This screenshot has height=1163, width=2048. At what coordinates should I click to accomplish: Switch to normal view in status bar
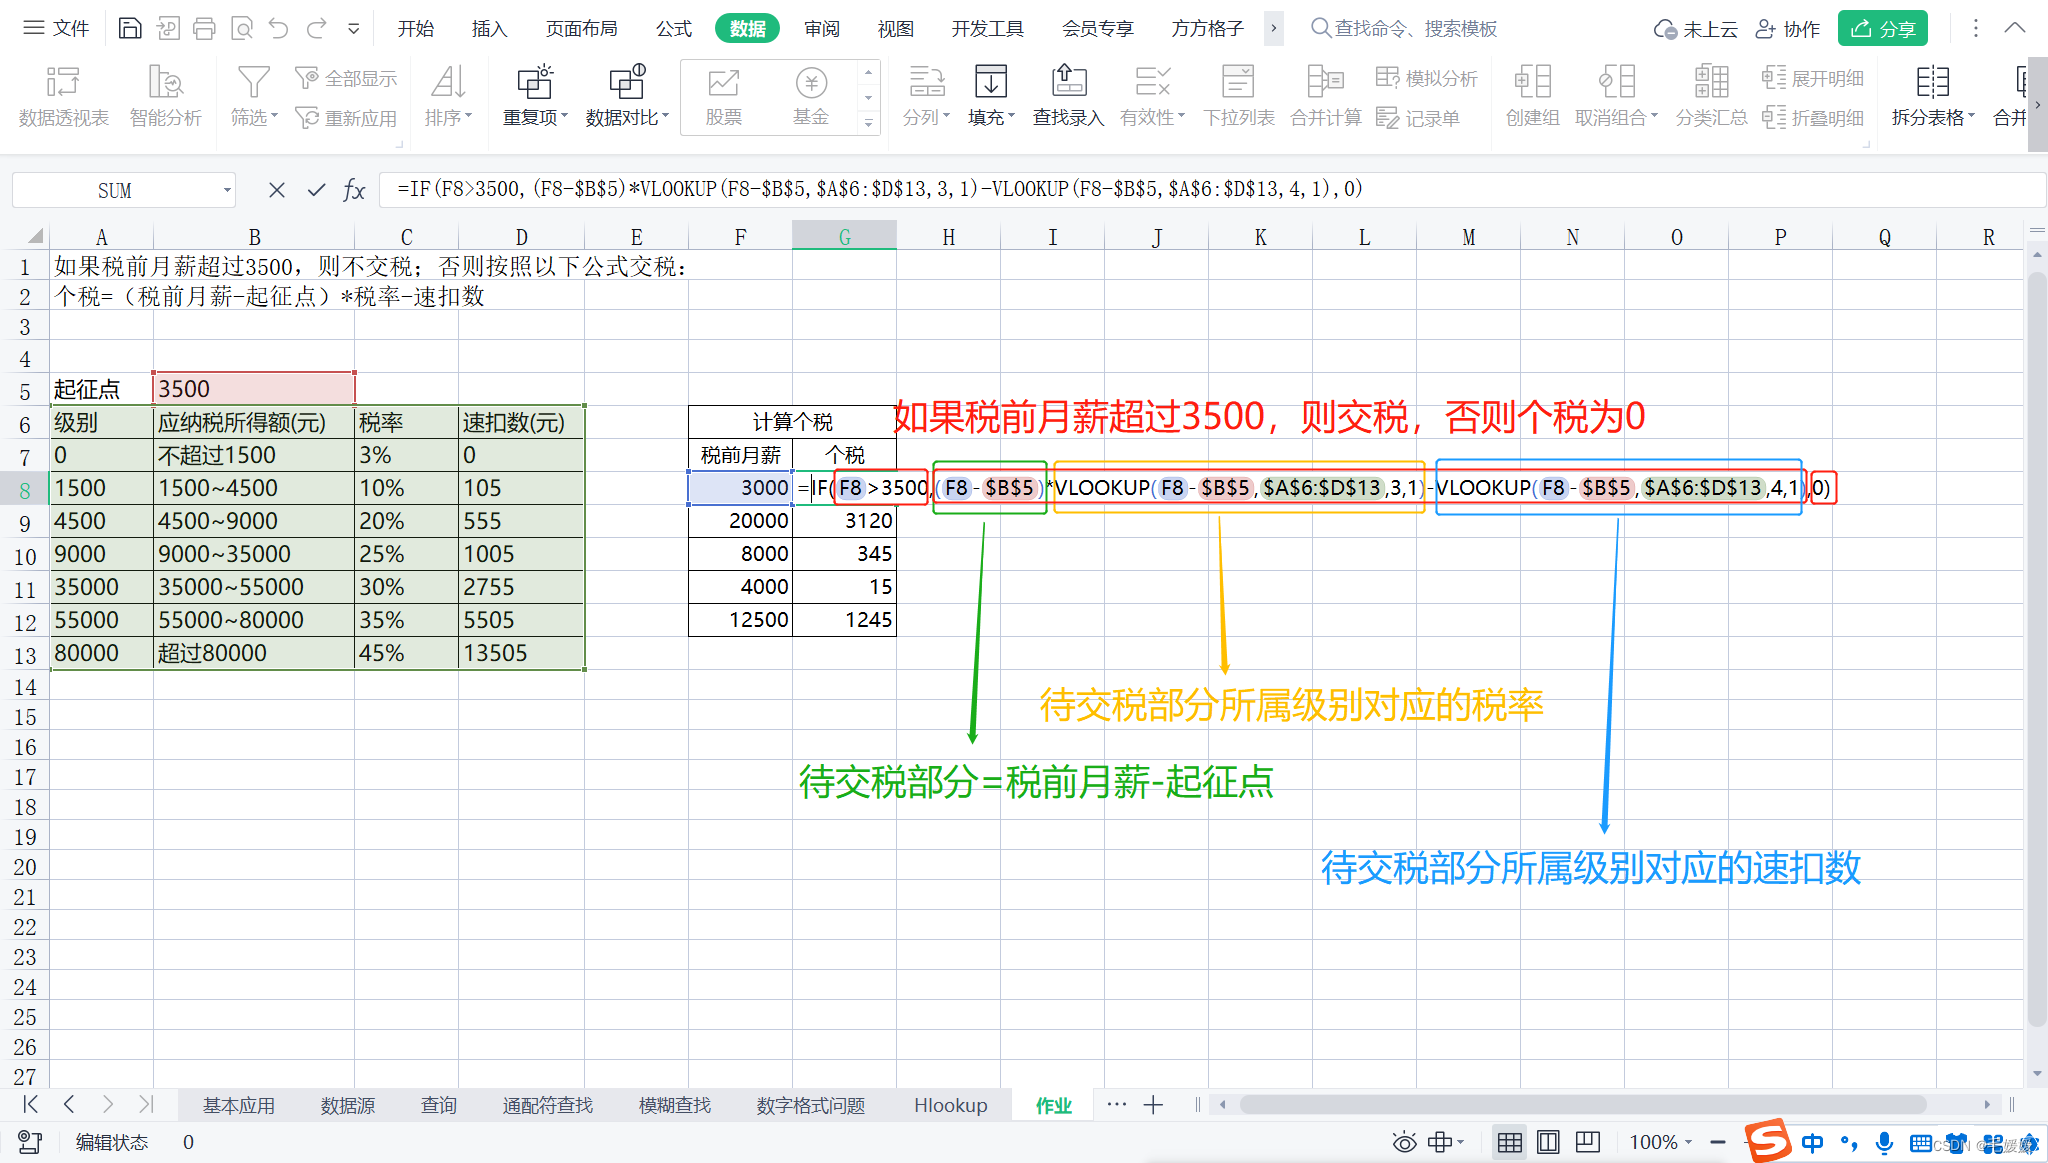[1510, 1142]
